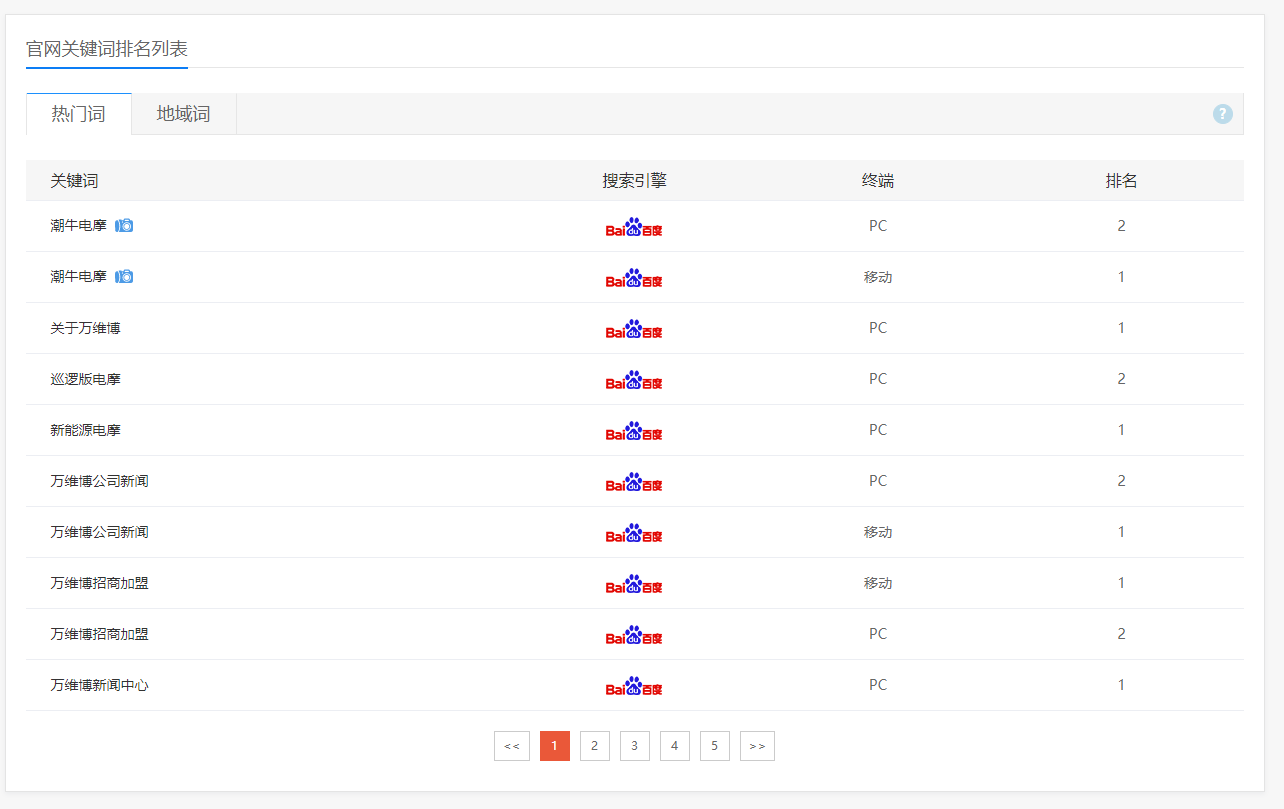Select 万维博招商加盟 keyword in 移动 row
Viewport: 1284px width, 809px height.
[100, 583]
